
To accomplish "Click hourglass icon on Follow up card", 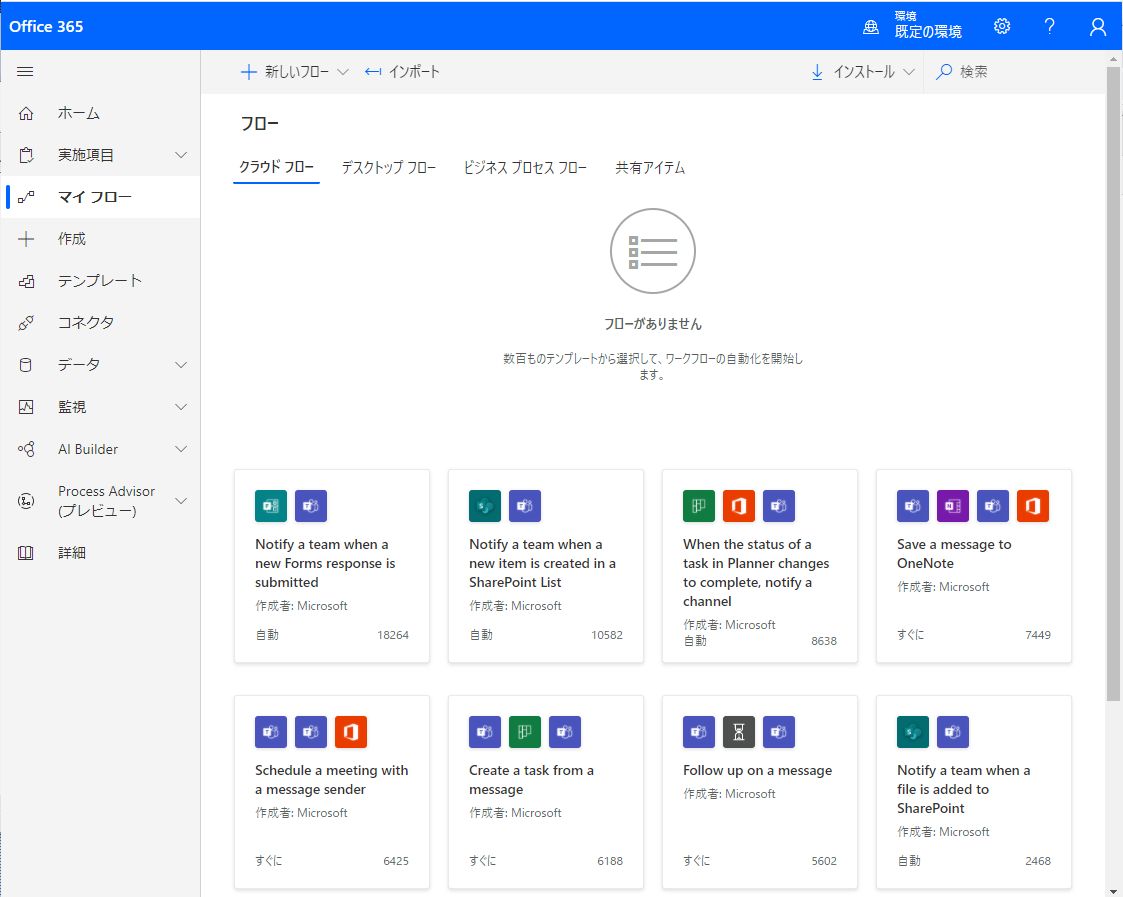I will click(x=739, y=731).
